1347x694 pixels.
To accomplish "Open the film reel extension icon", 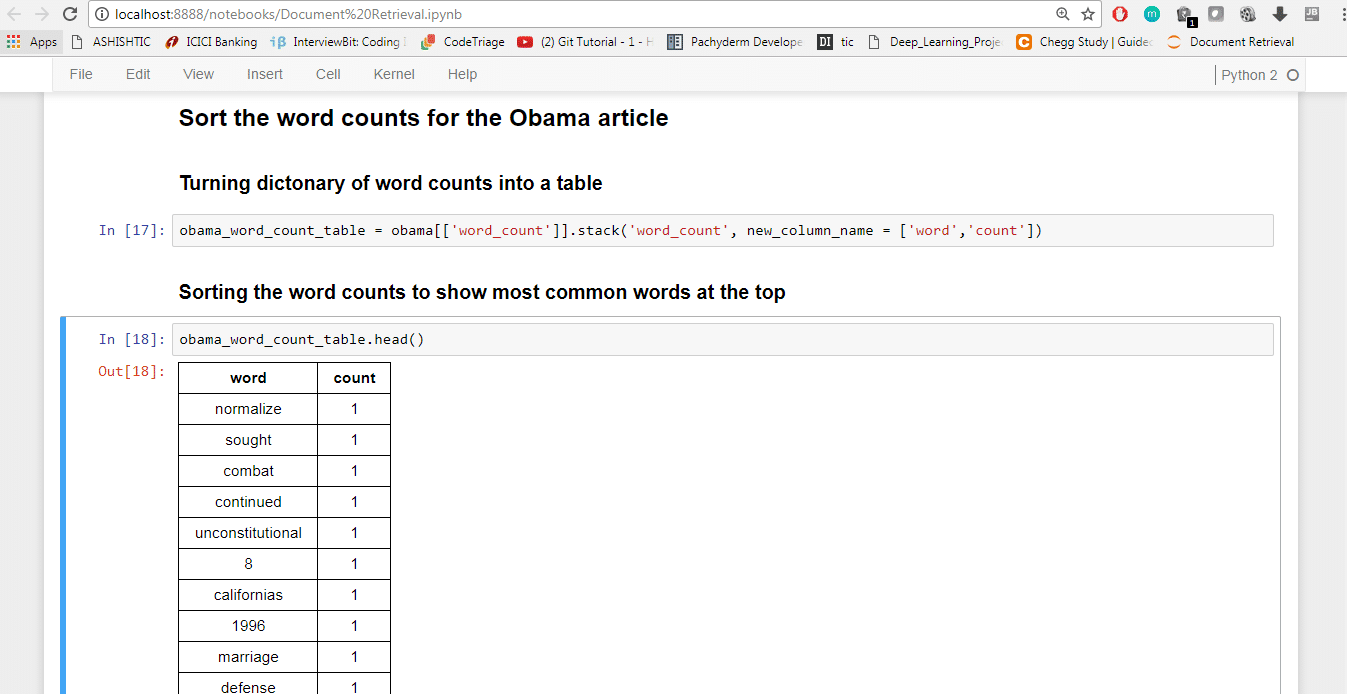I will (1247, 14).
